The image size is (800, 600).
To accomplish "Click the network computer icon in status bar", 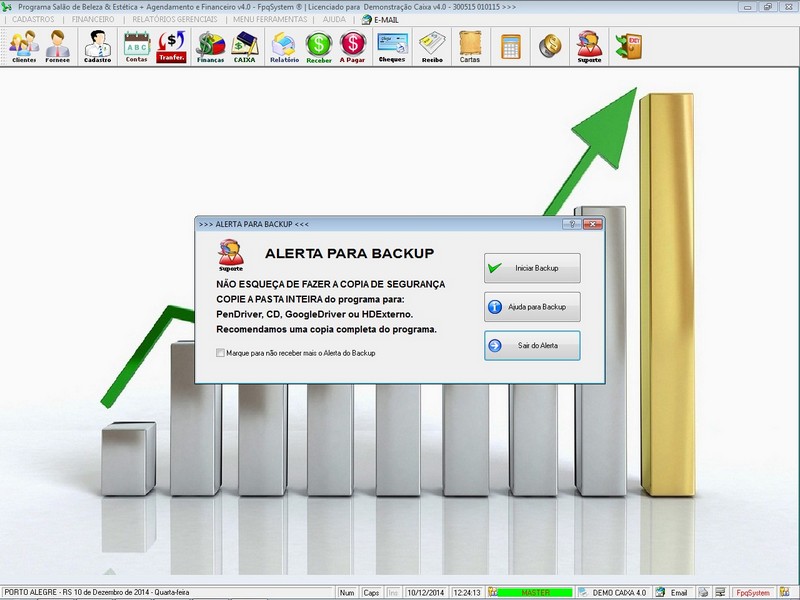I will pyautogui.click(x=720, y=592).
